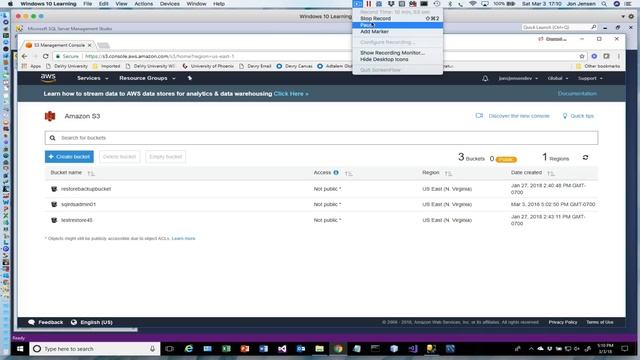Screen dimensions: 640x360
Task: Open Excel from the Windows taskbar
Action: click(x=226, y=349)
